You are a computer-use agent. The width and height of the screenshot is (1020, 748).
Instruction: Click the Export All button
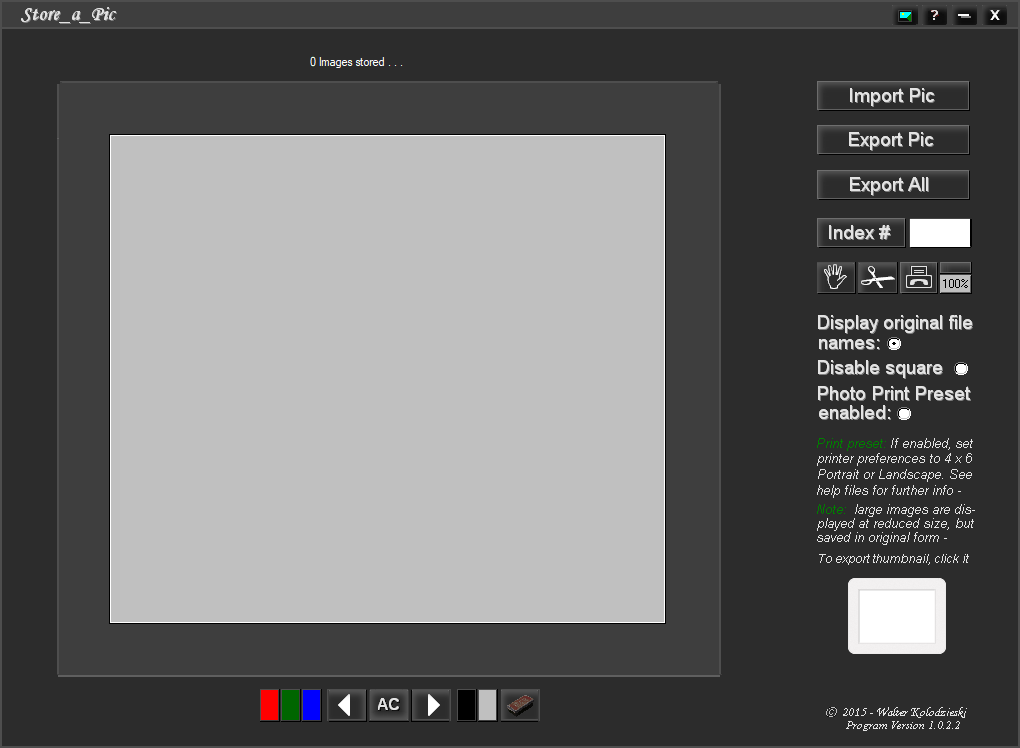pyautogui.click(x=892, y=185)
